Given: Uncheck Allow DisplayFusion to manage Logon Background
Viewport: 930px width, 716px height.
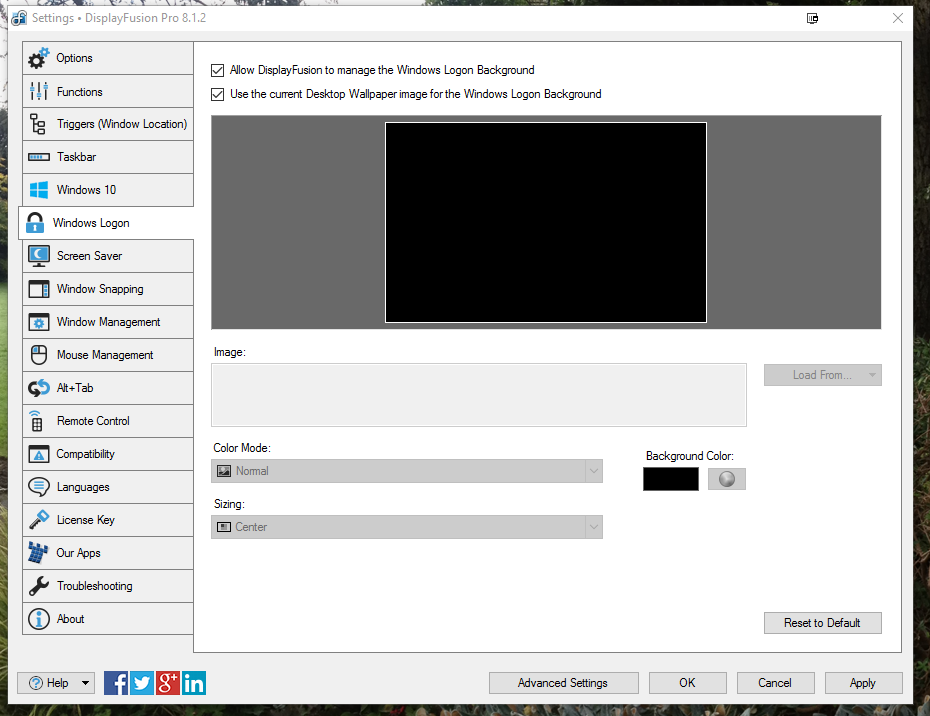Looking at the screenshot, I should click(218, 71).
